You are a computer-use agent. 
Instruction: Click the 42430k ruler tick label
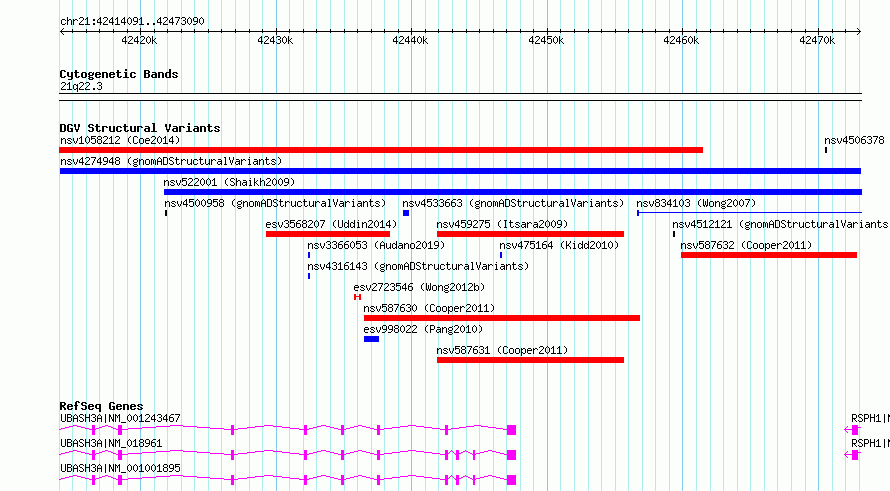tap(275, 40)
